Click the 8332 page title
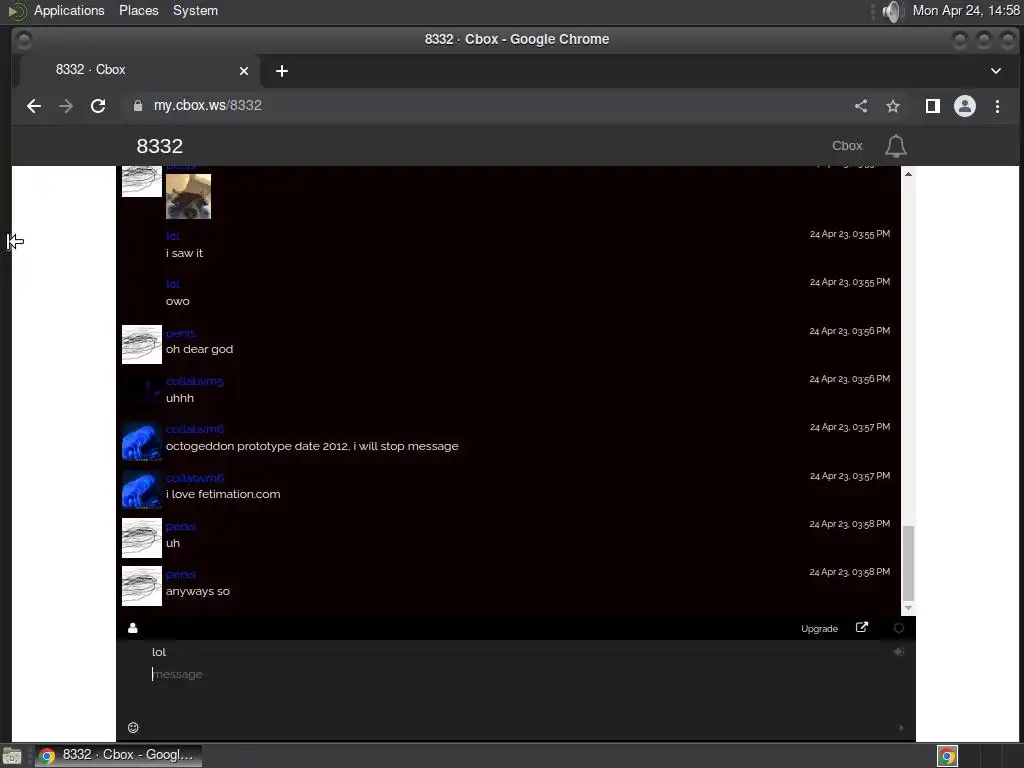Screen dimensions: 1024x768 [159, 146]
